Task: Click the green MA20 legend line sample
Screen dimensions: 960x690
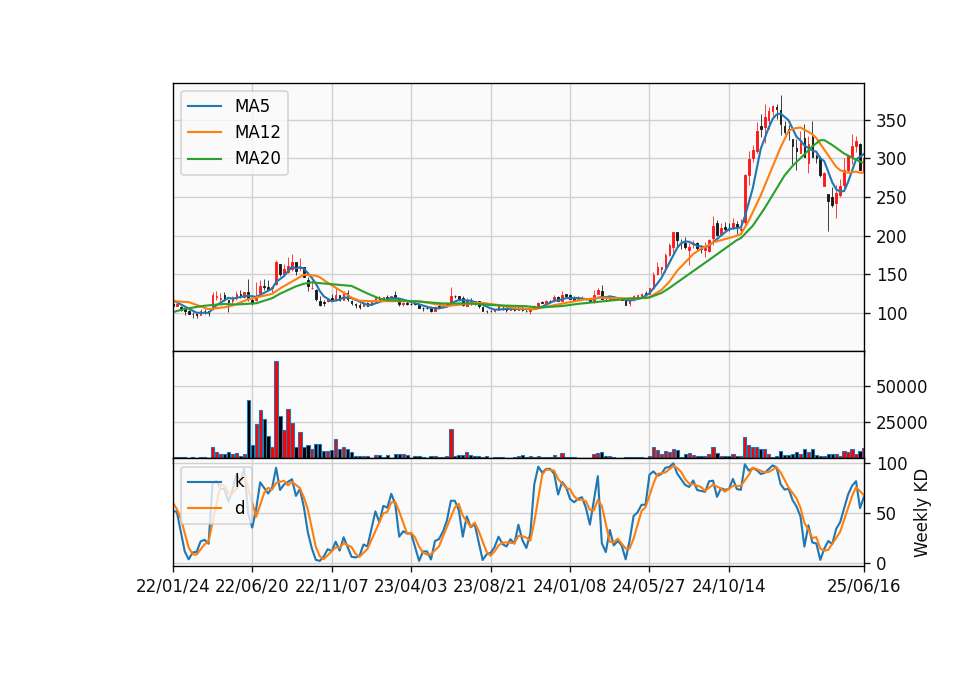Action: pyautogui.click(x=204, y=159)
